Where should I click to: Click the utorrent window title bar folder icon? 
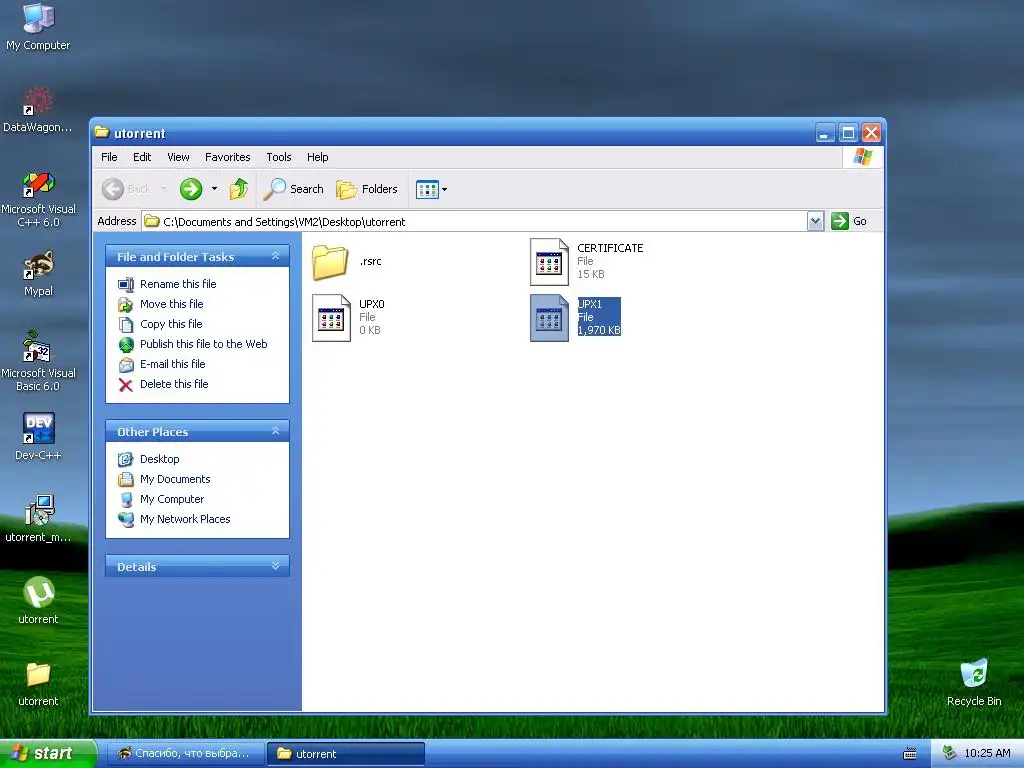[102, 133]
